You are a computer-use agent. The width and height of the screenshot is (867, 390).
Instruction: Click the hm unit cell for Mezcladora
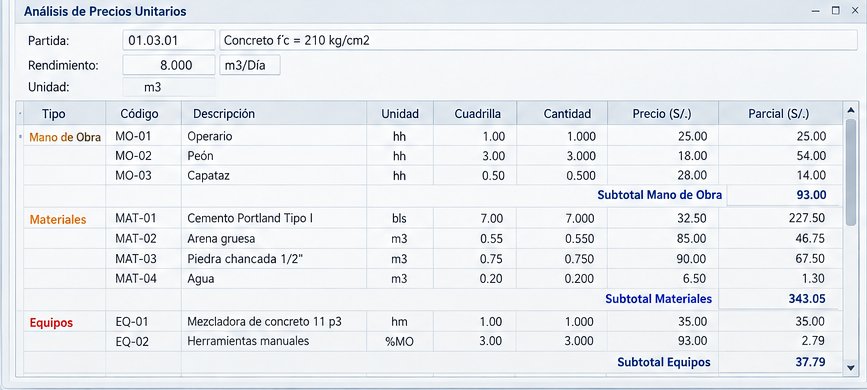coord(400,321)
